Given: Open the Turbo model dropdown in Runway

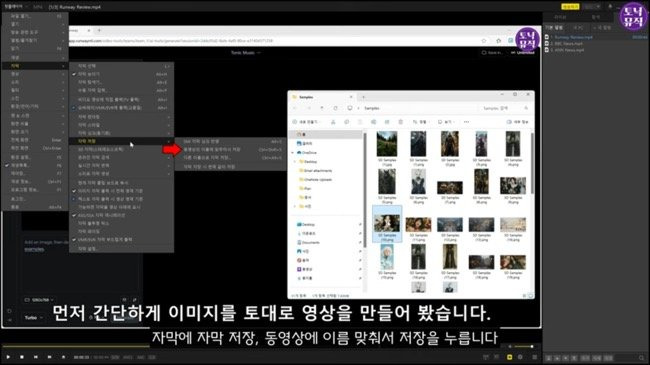Looking at the screenshot, I should click(x=34, y=318).
